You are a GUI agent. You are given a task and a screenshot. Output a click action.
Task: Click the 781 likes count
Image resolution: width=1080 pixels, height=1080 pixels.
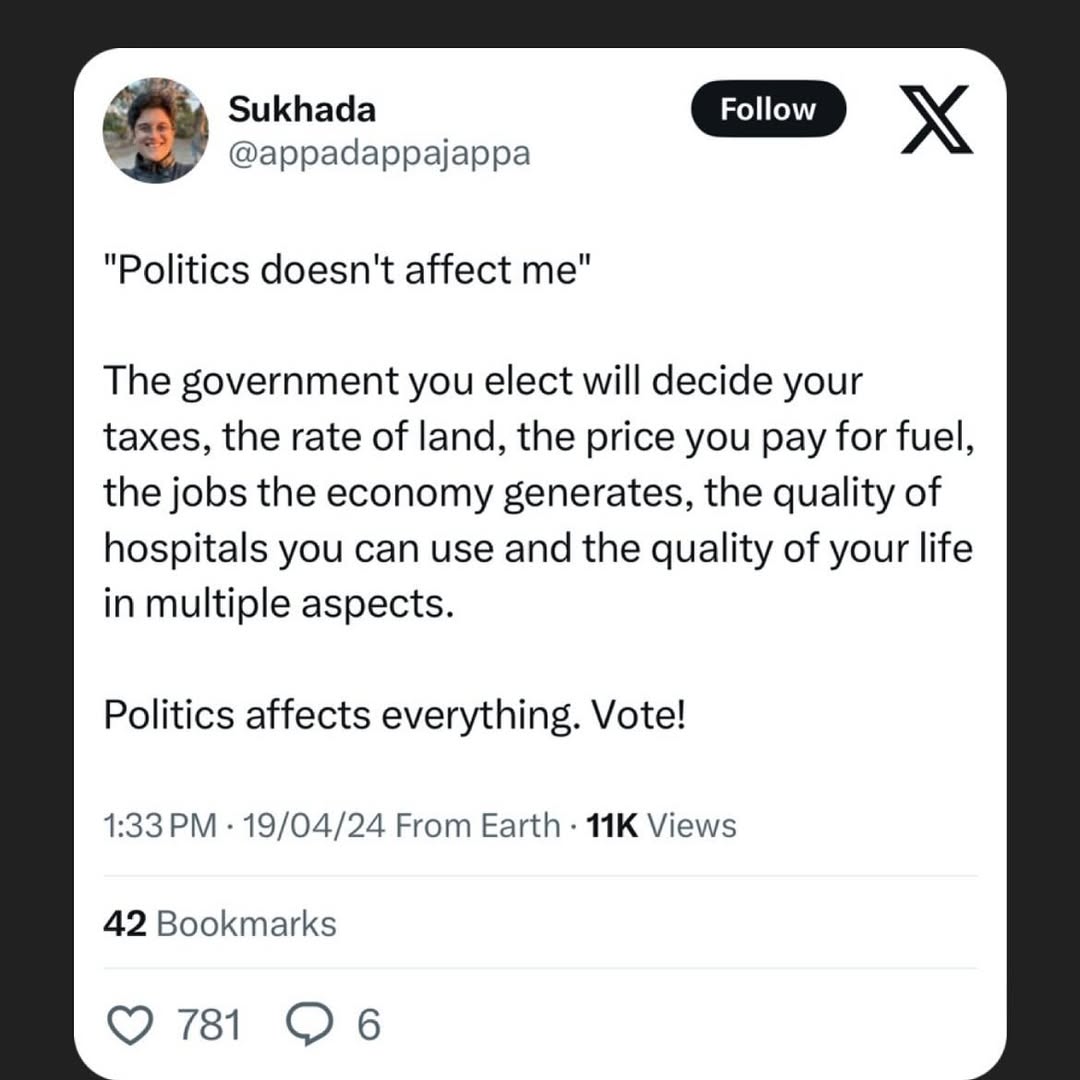pos(209,1025)
